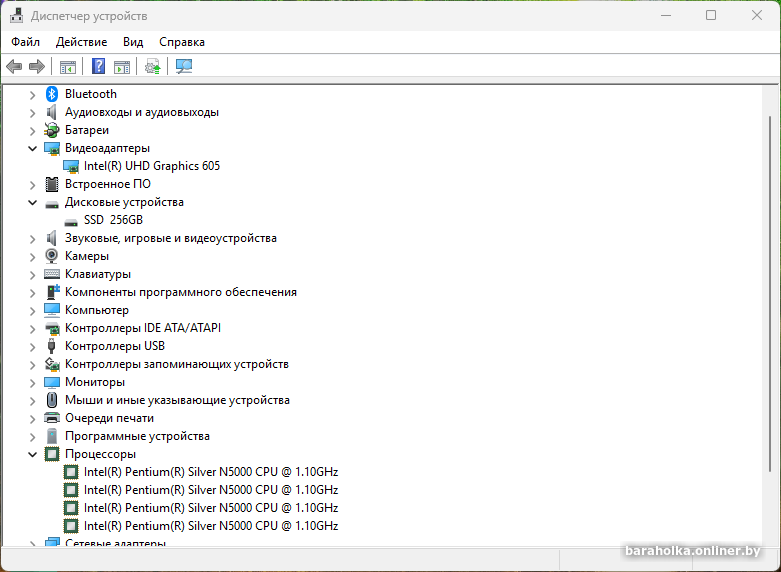Expand the Контроллеры USB category

click(32, 346)
